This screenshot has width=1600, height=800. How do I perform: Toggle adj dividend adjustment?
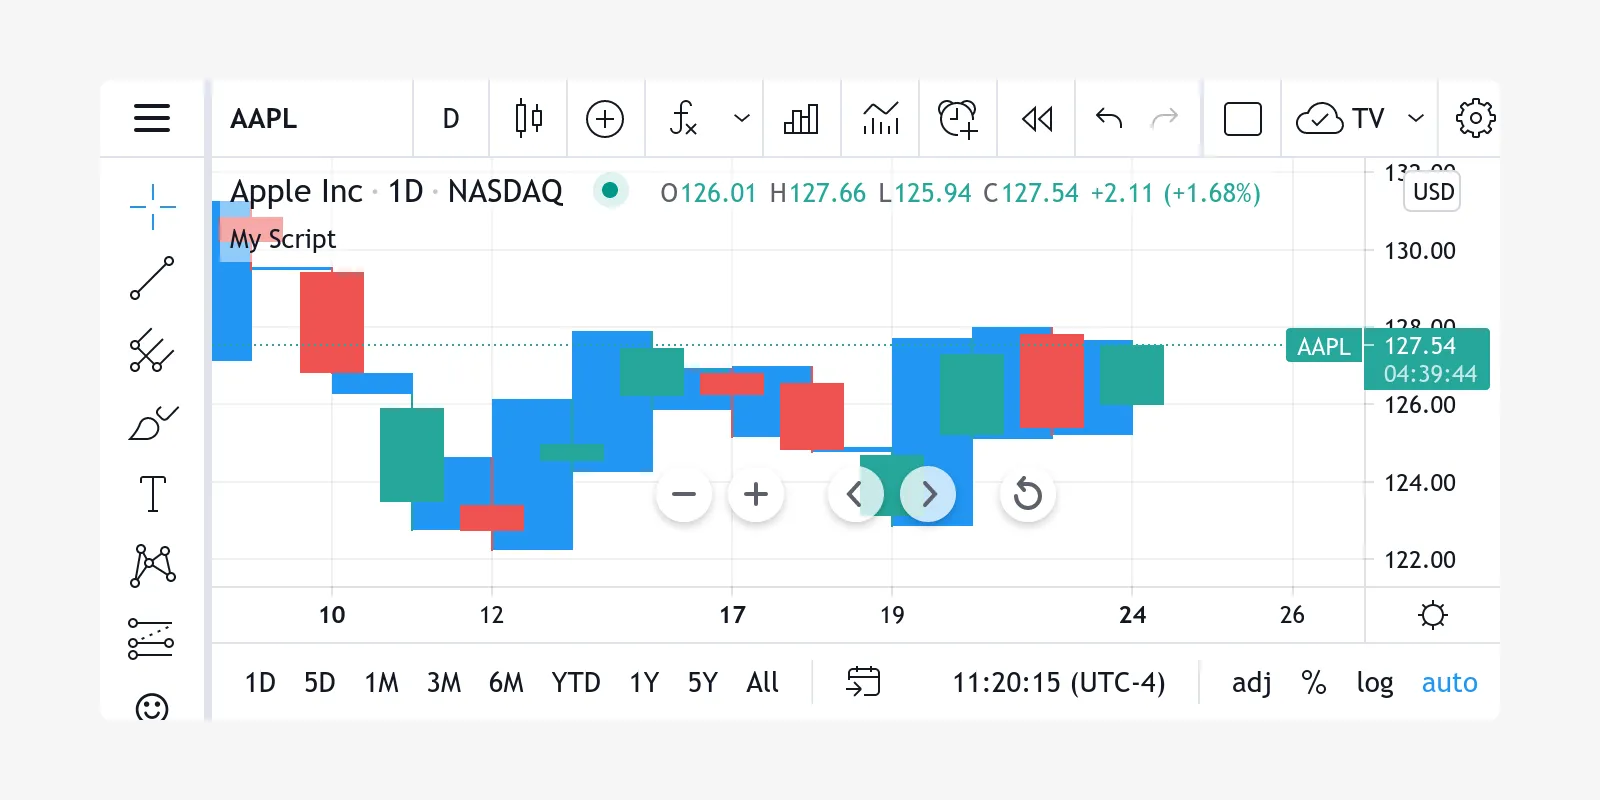tap(1251, 682)
